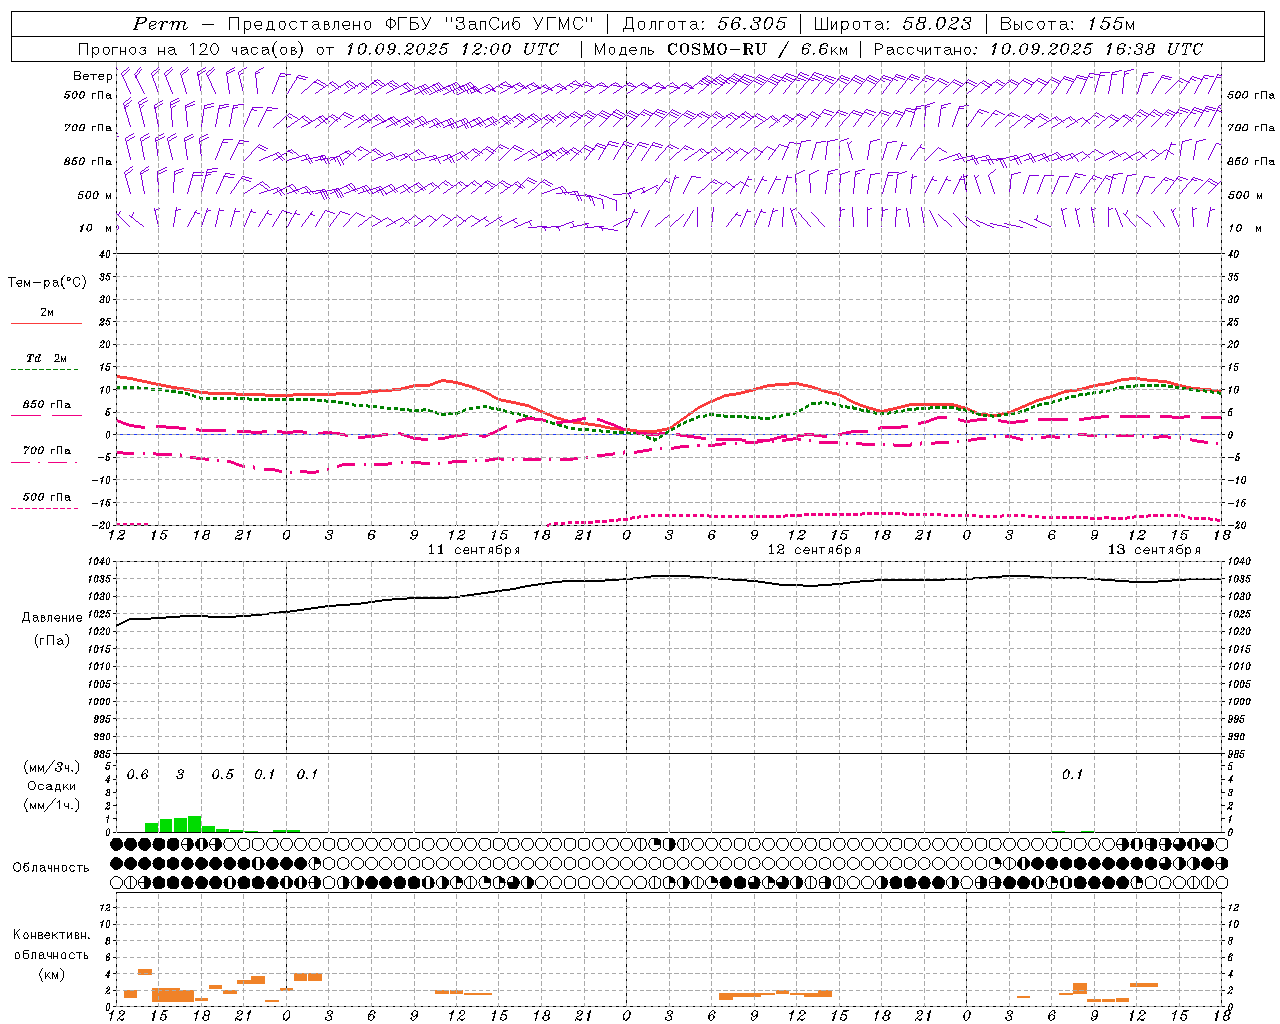This screenshot has height=1024, width=1280.
Task: Click the "Давление" pressure panel label
Action: tap(52, 618)
